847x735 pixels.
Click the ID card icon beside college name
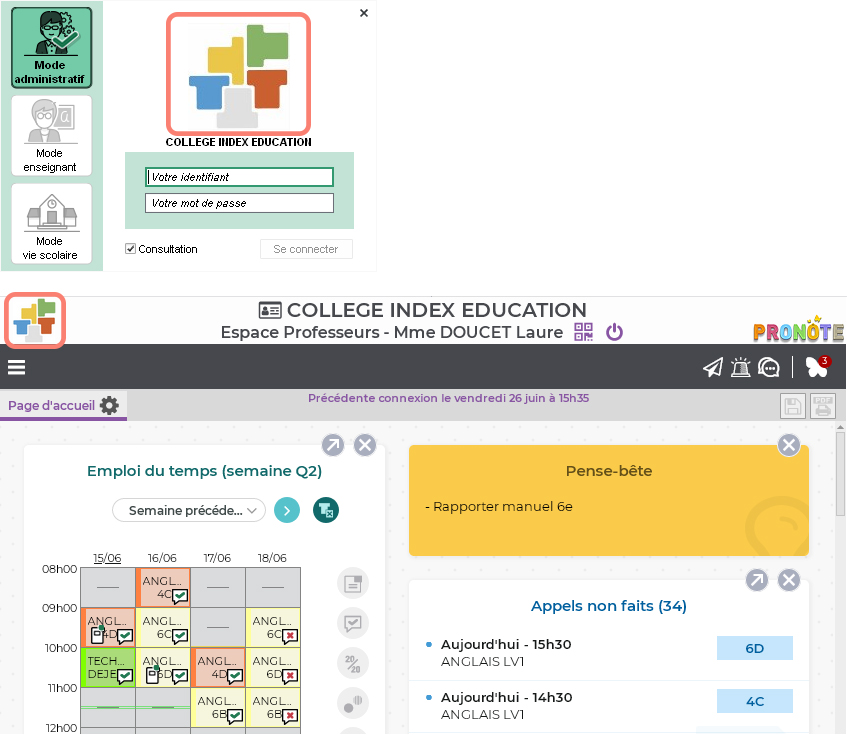coord(270,310)
